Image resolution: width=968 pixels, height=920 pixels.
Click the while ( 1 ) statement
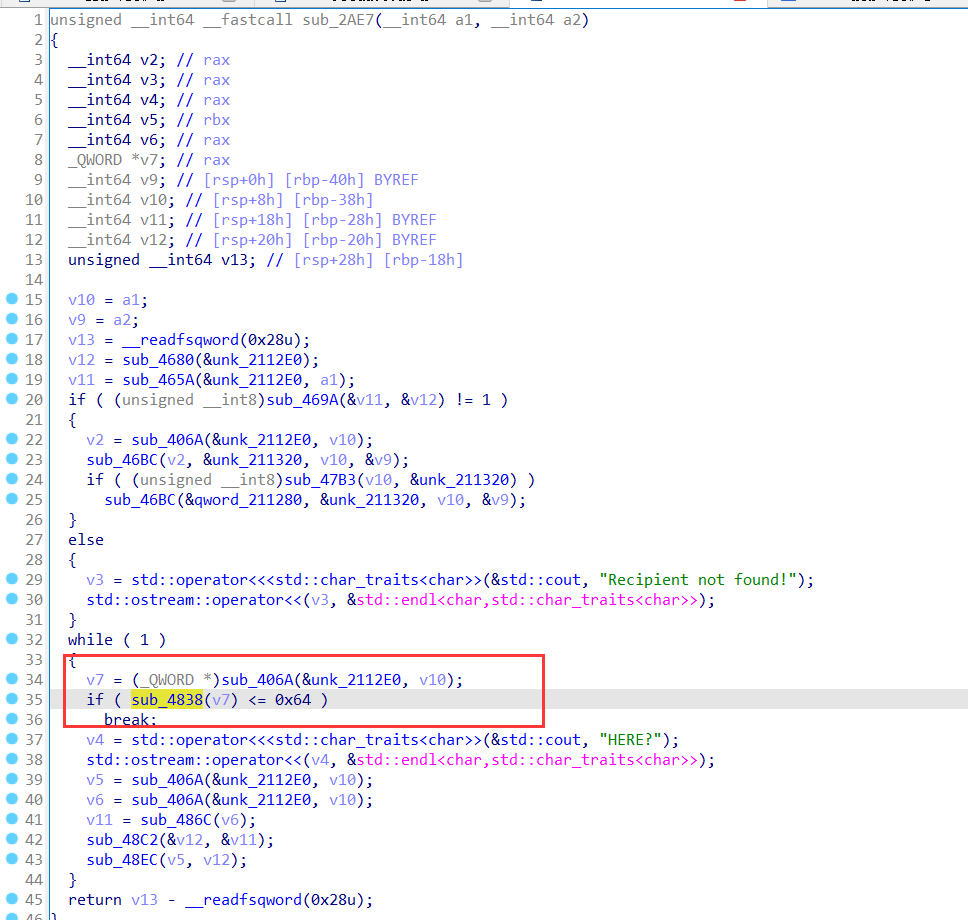pyautogui.click(x=117, y=640)
